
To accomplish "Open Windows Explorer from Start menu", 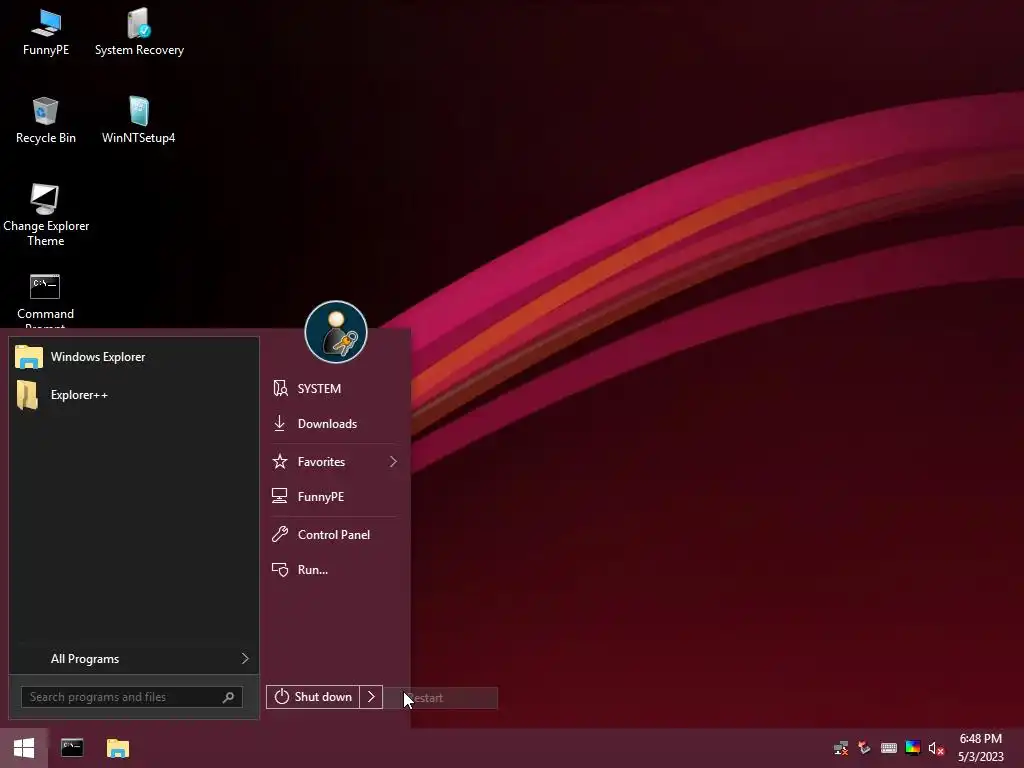I will (134, 357).
